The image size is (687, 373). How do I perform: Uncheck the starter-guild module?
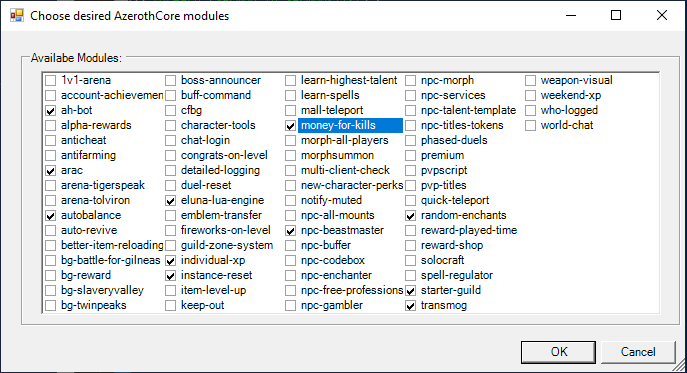pos(411,291)
